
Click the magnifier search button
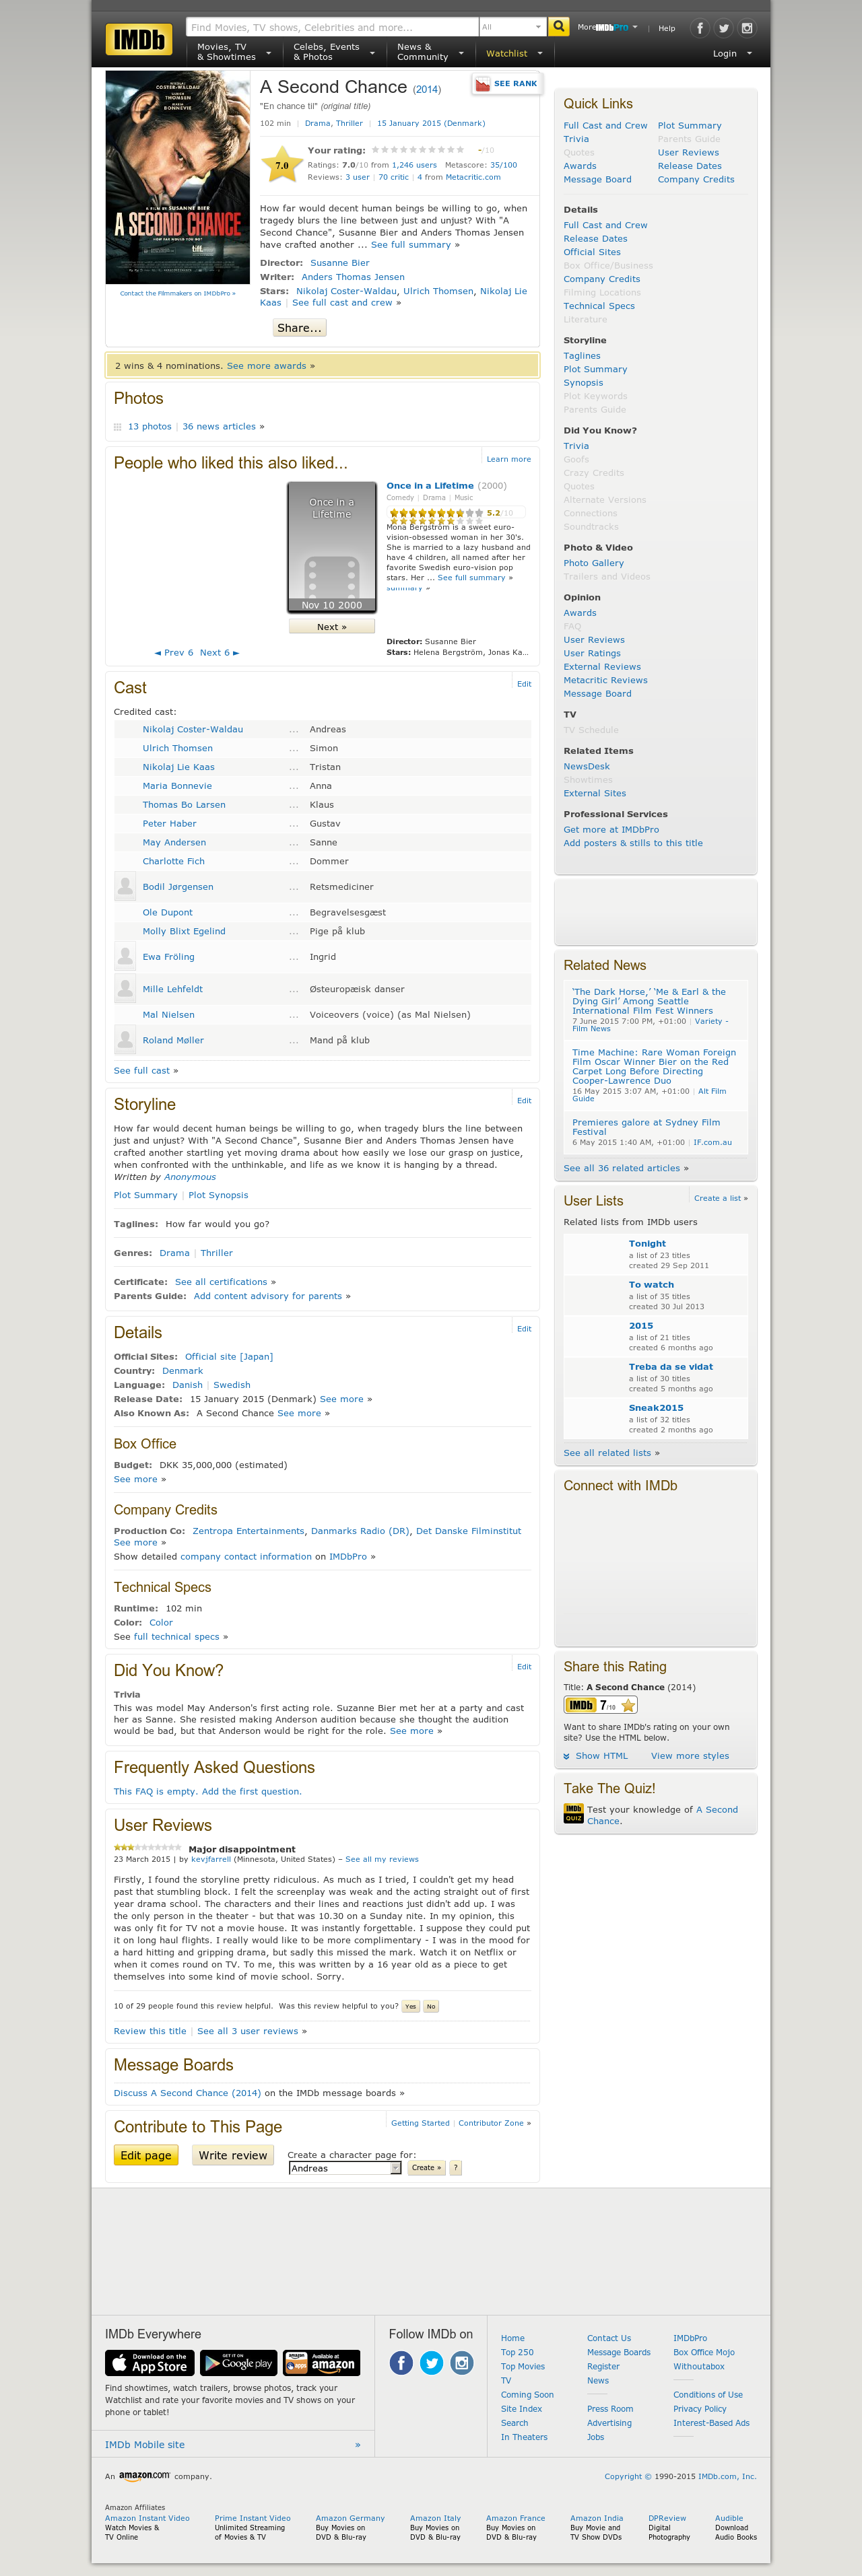coord(559,27)
